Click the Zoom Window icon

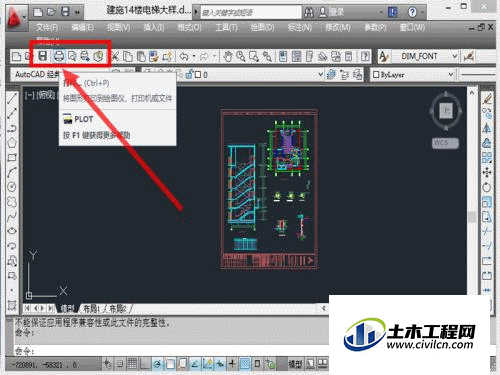point(254,57)
